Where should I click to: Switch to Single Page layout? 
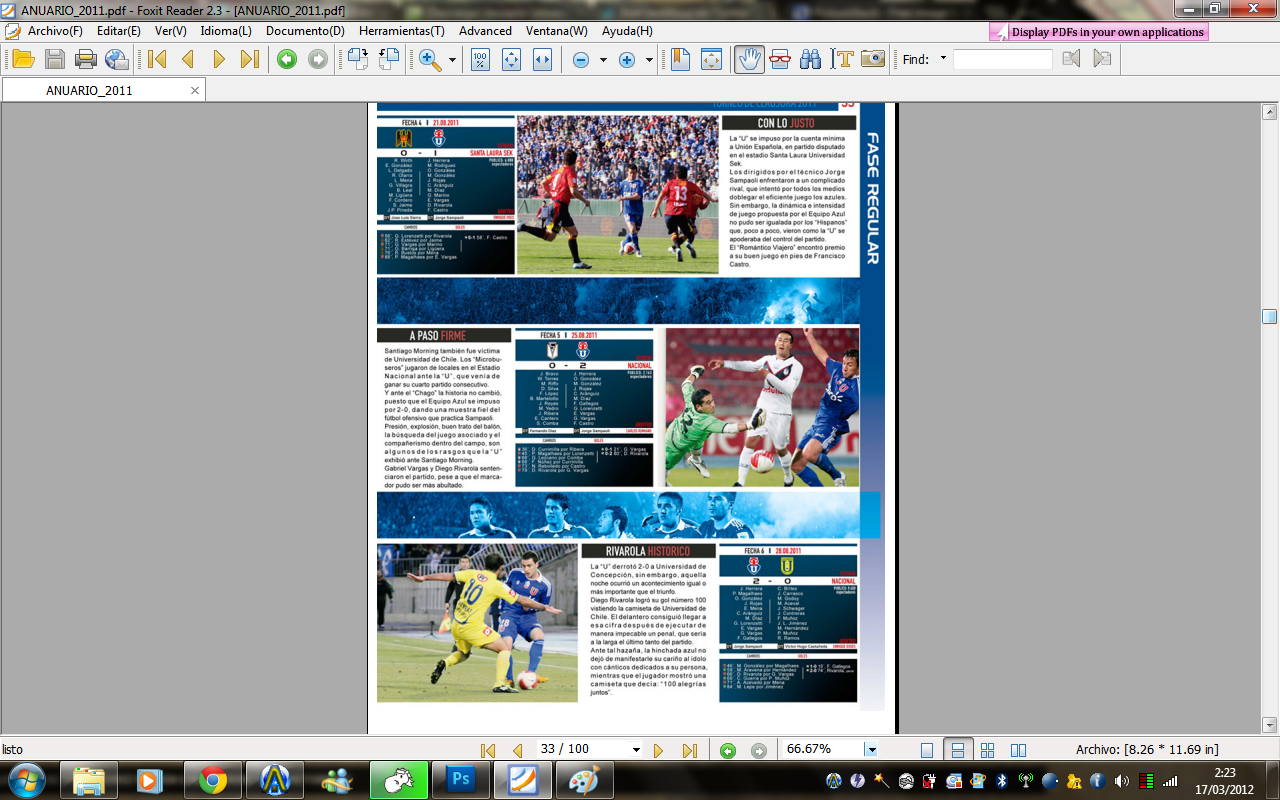coord(927,750)
